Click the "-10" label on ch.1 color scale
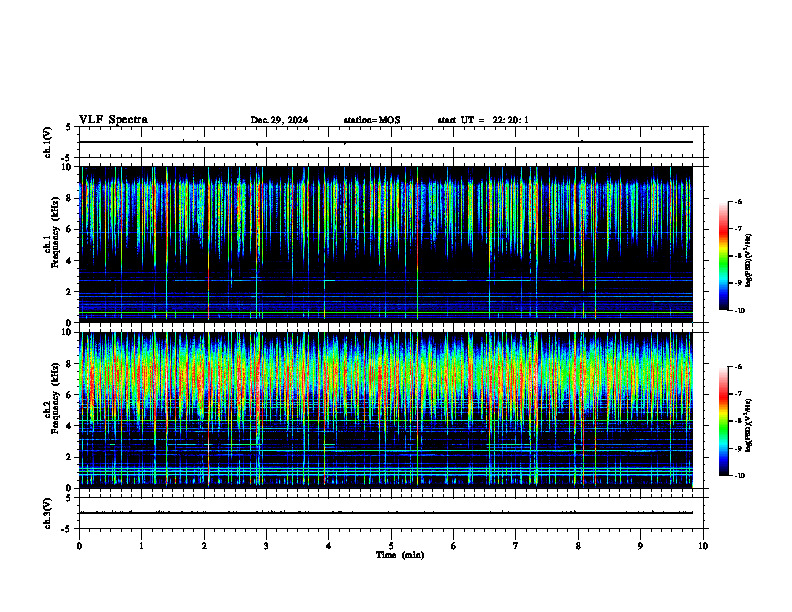This screenshot has height=612, width=792. [x=740, y=311]
